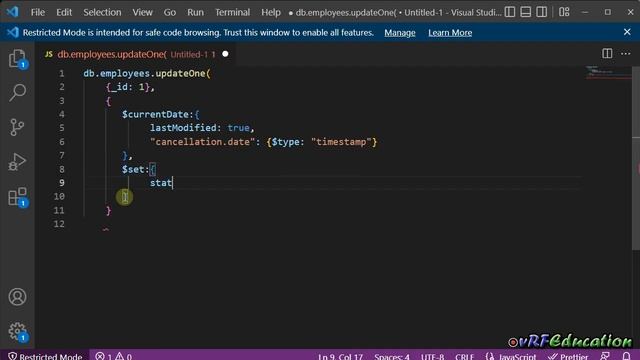
Task: Click the VS Code logo in title bar
Action: click(x=12, y=12)
